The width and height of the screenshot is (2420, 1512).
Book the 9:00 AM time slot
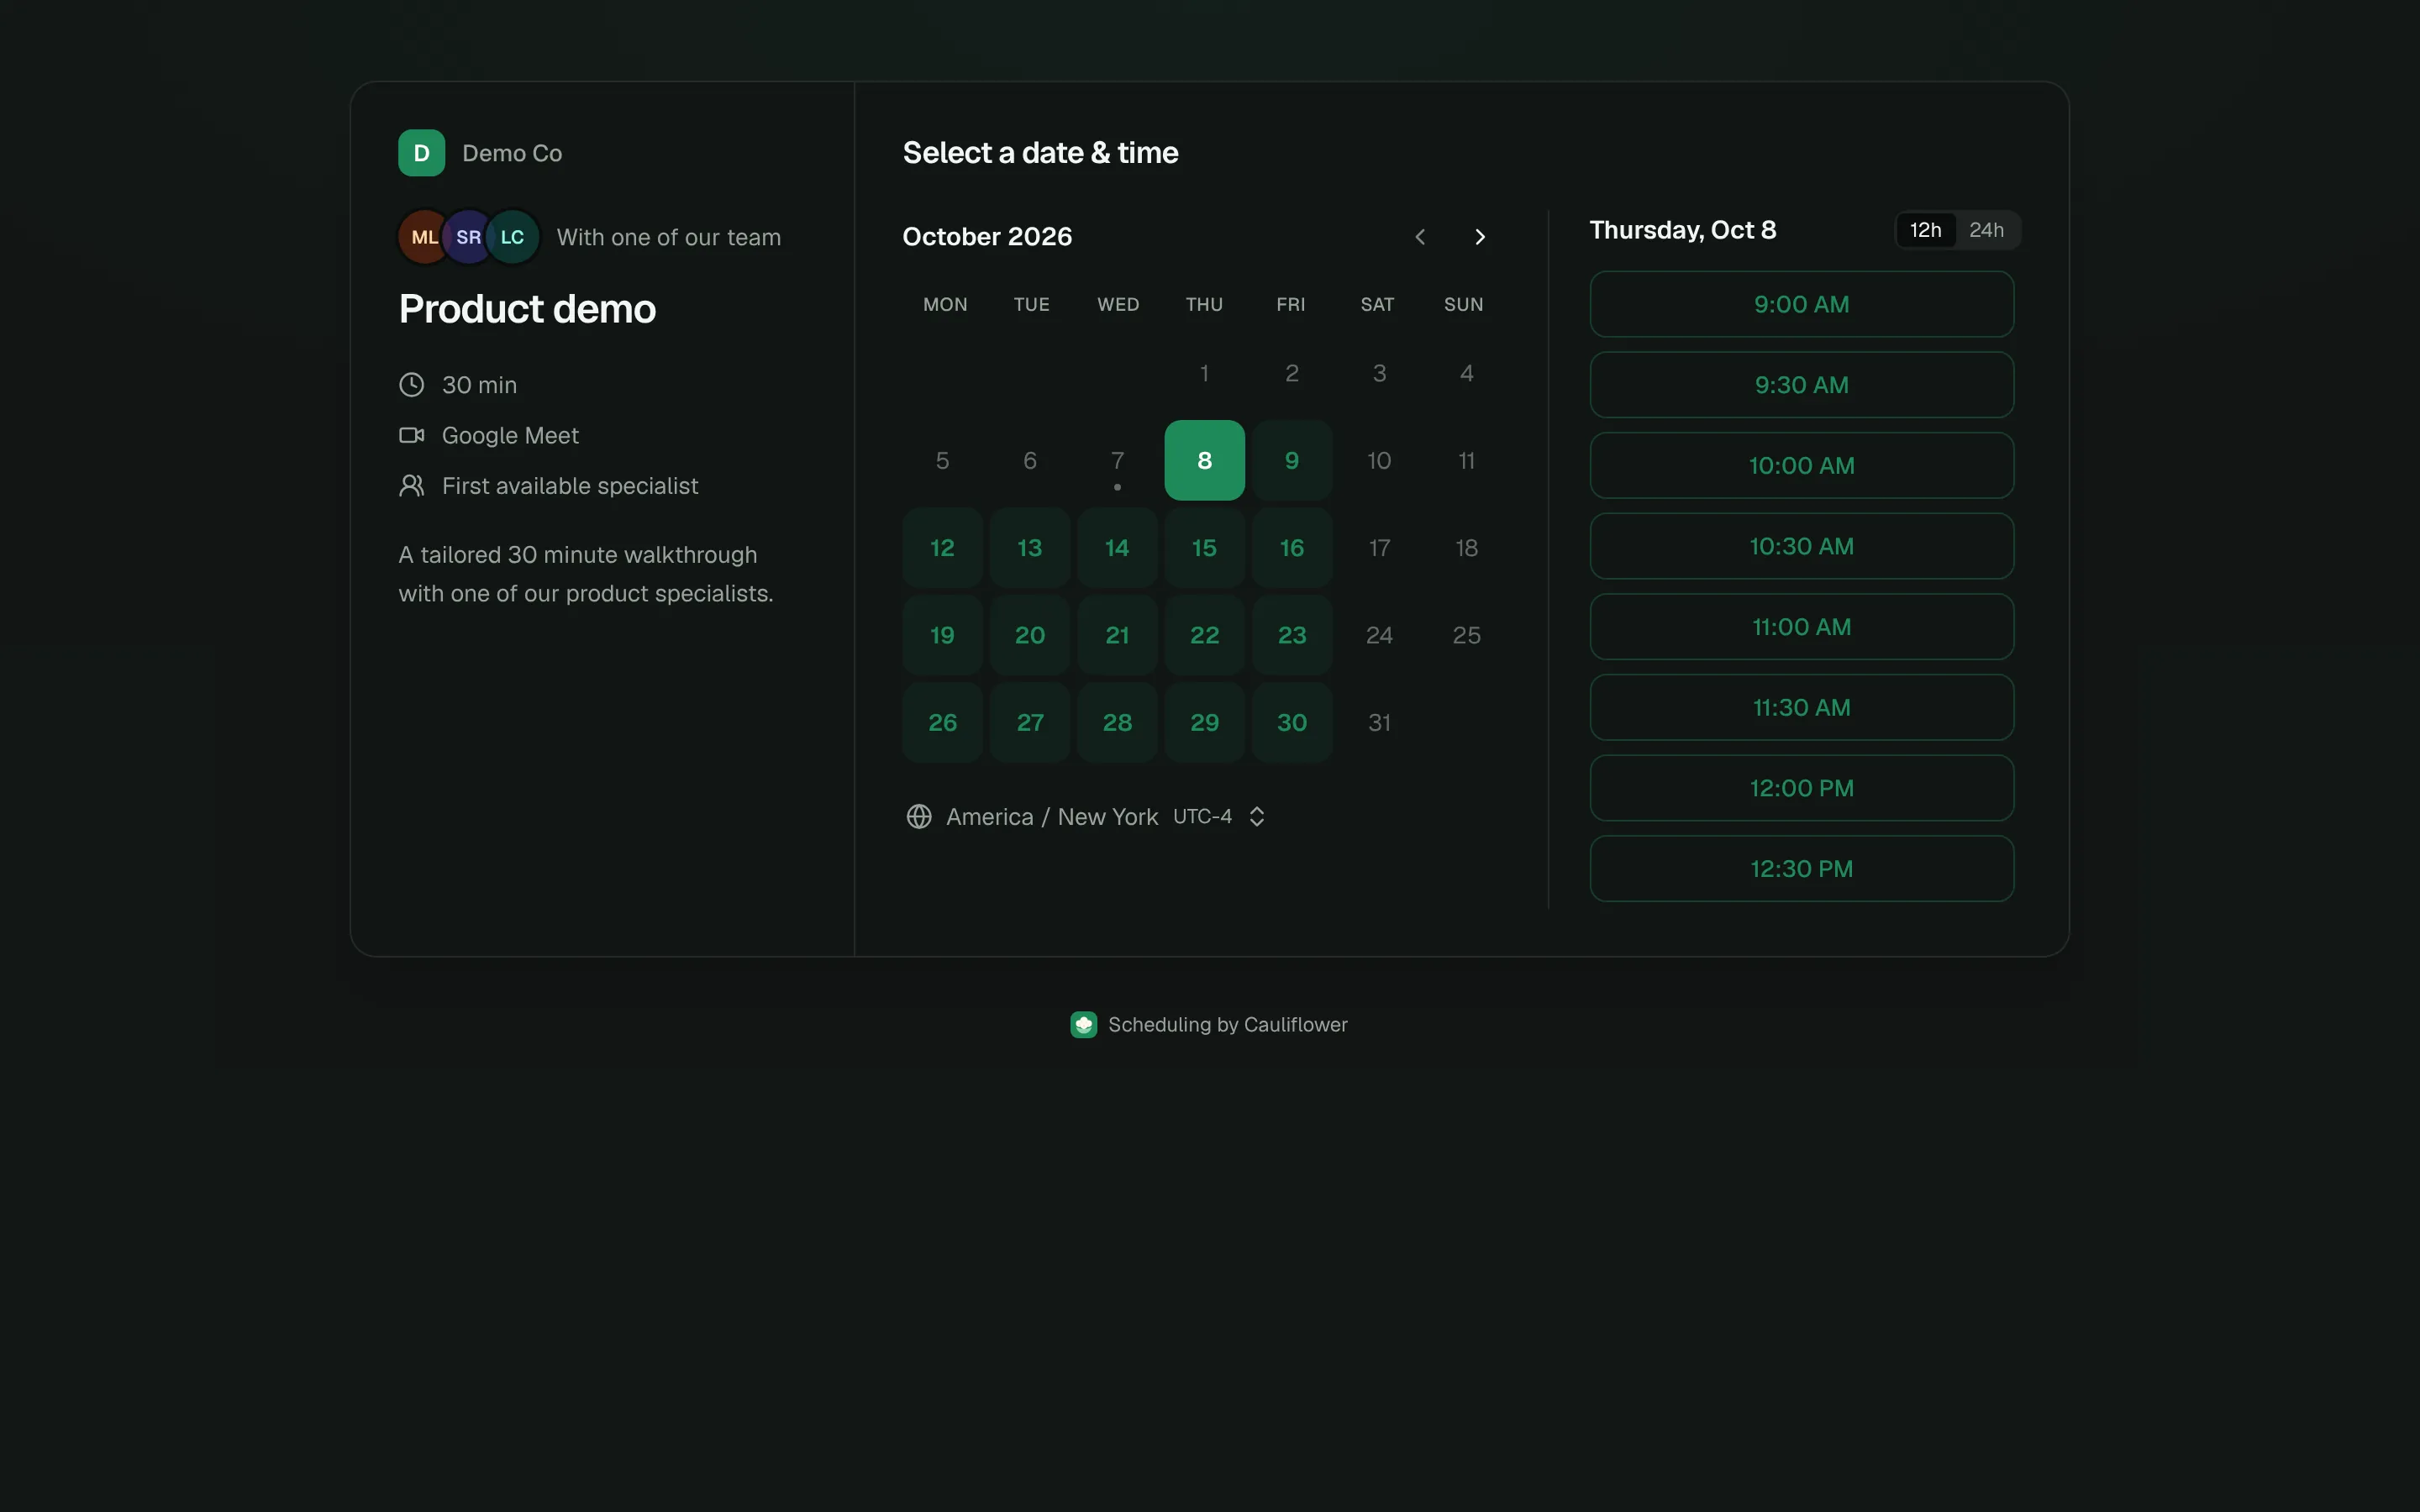click(x=1801, y=304)
